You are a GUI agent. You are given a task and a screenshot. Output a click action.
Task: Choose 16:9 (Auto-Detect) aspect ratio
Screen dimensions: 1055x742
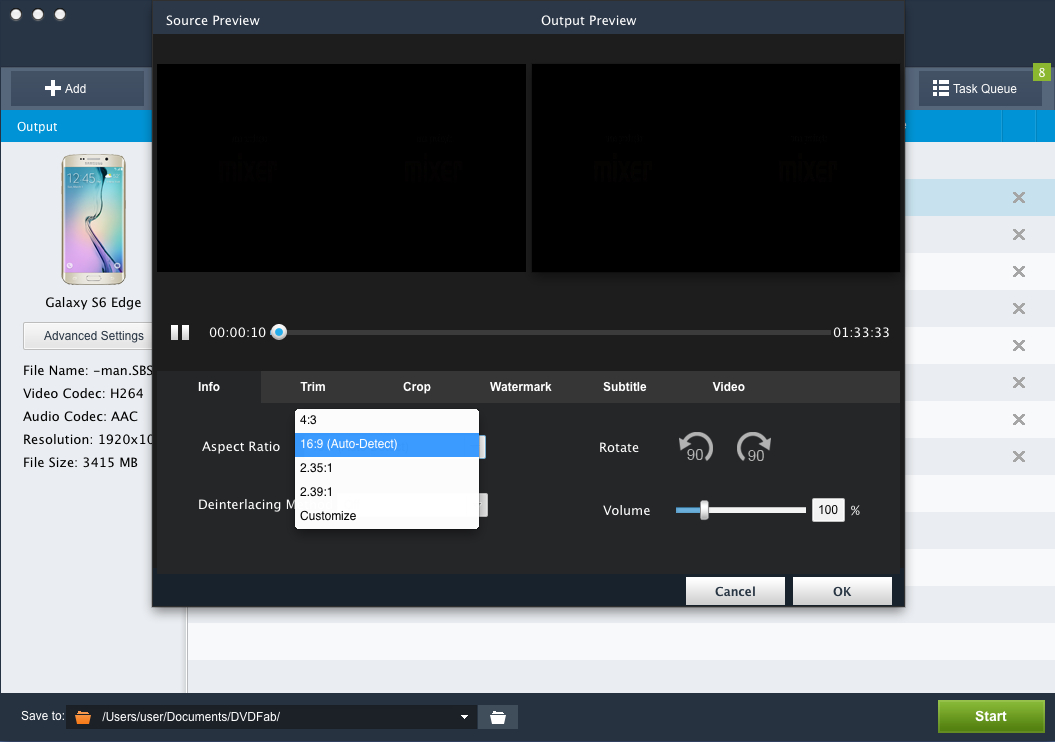[387, 445]
